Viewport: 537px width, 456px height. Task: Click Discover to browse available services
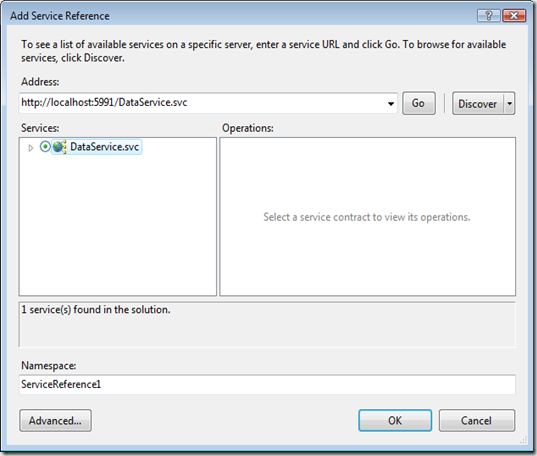tap(478, 103)
